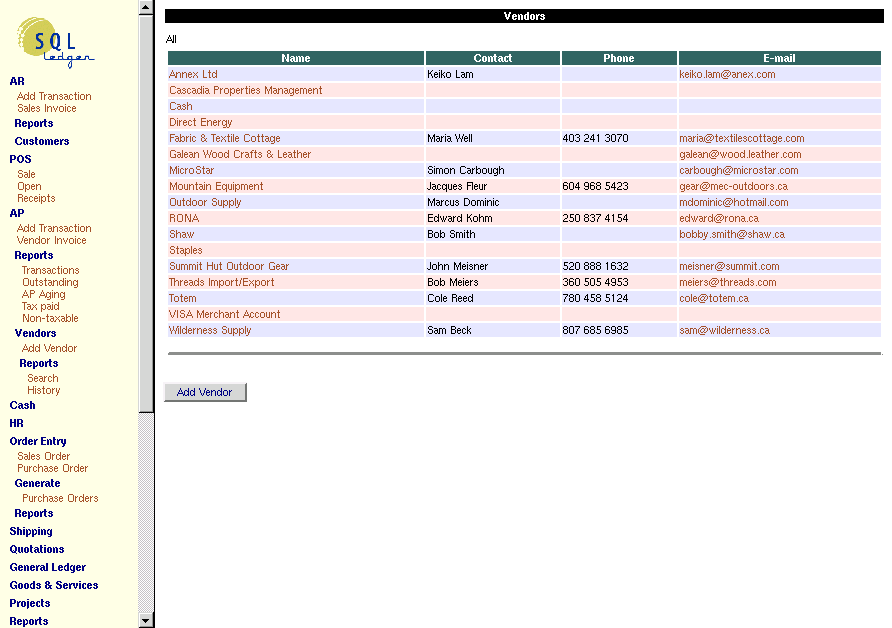
Task: Open Add Vendor from the sidebar
Action: point(48,348)
